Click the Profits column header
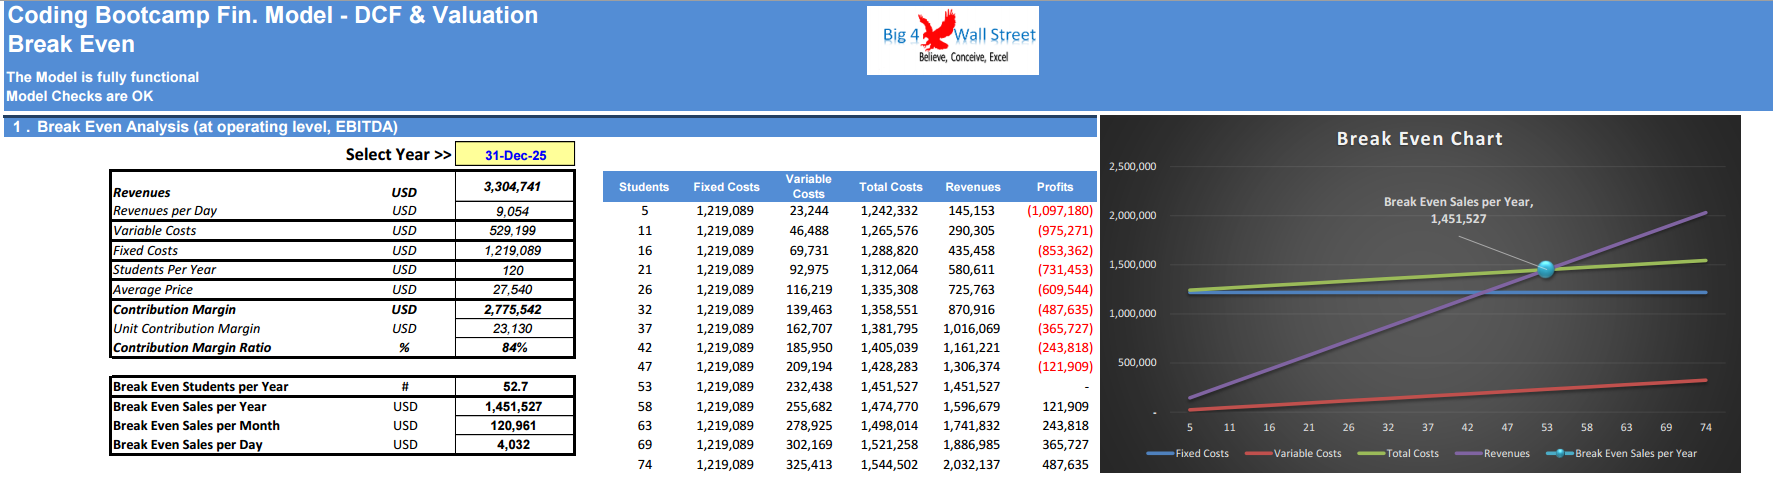The width and height of the screenshot is (1773, 486). (x=1055, y=187)
